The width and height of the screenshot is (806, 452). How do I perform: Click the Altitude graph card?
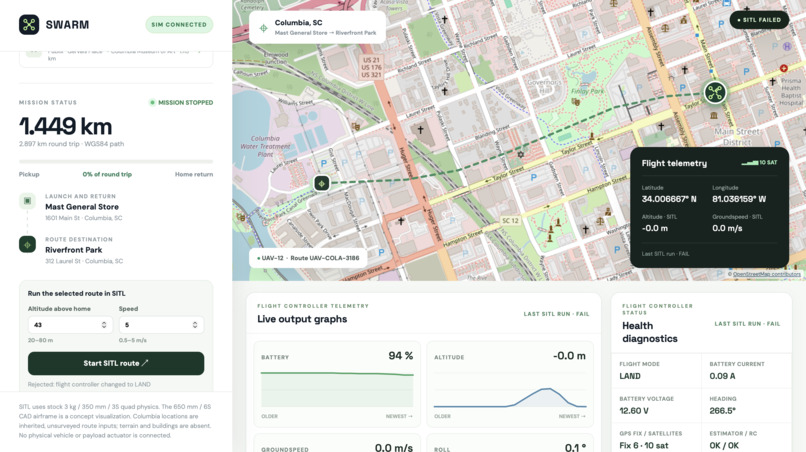tap(510, 384)
